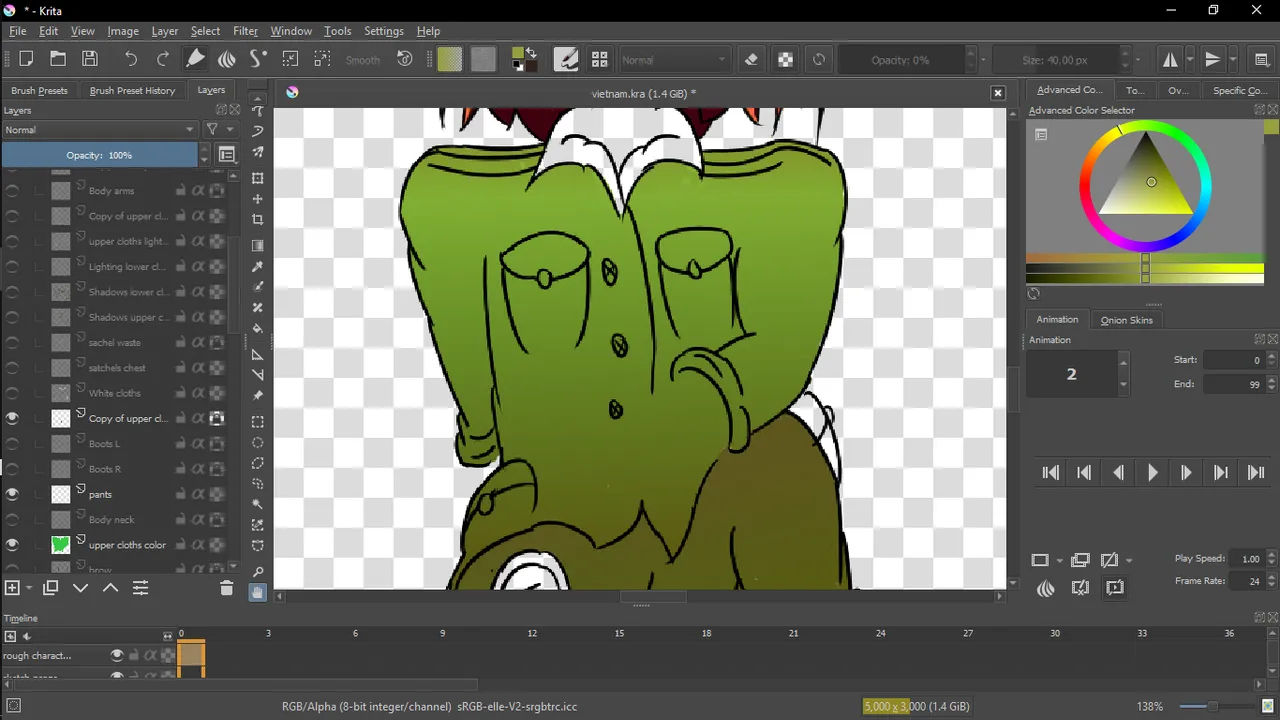Show the Body neck layer
This screenshot has width=1280, height=720.
[x=12, y=520]
